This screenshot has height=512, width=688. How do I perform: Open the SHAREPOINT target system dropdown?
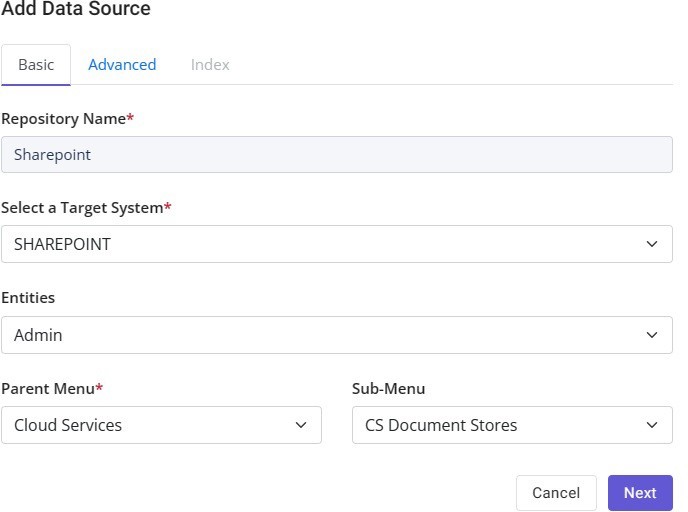337,244
